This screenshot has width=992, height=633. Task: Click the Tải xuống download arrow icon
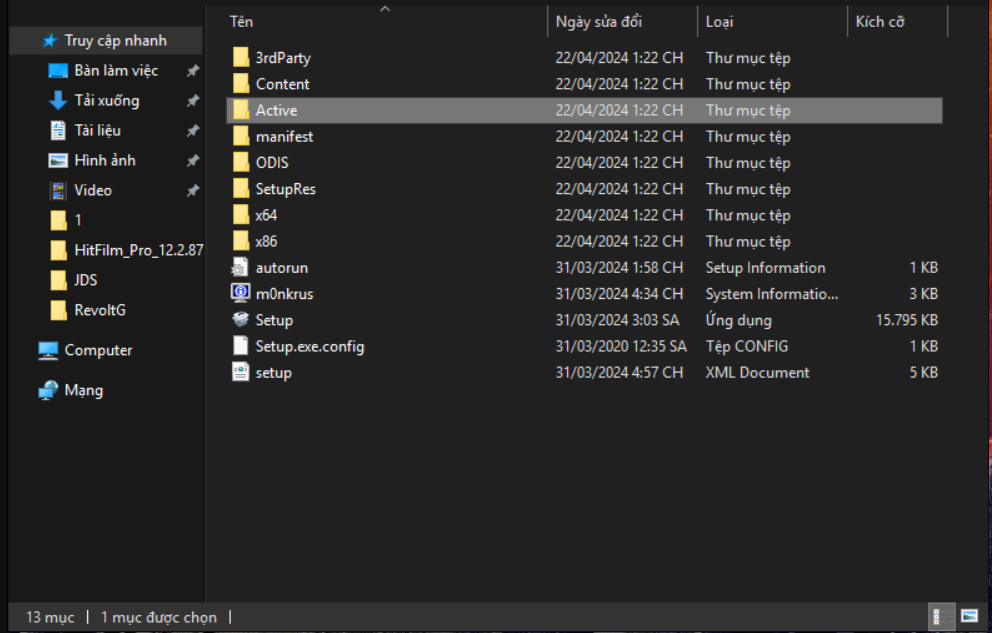58,101
